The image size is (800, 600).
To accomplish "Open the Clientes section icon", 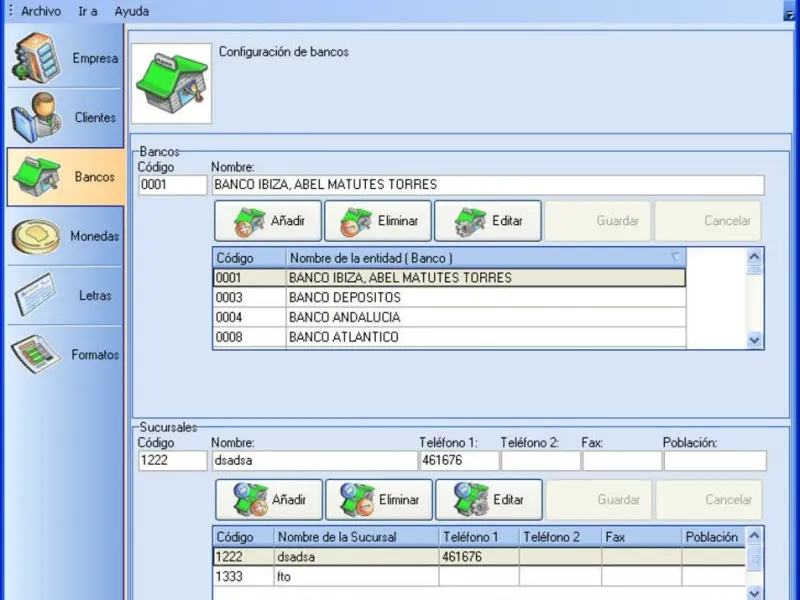I will pyautogui.click(x=37, y=117).
